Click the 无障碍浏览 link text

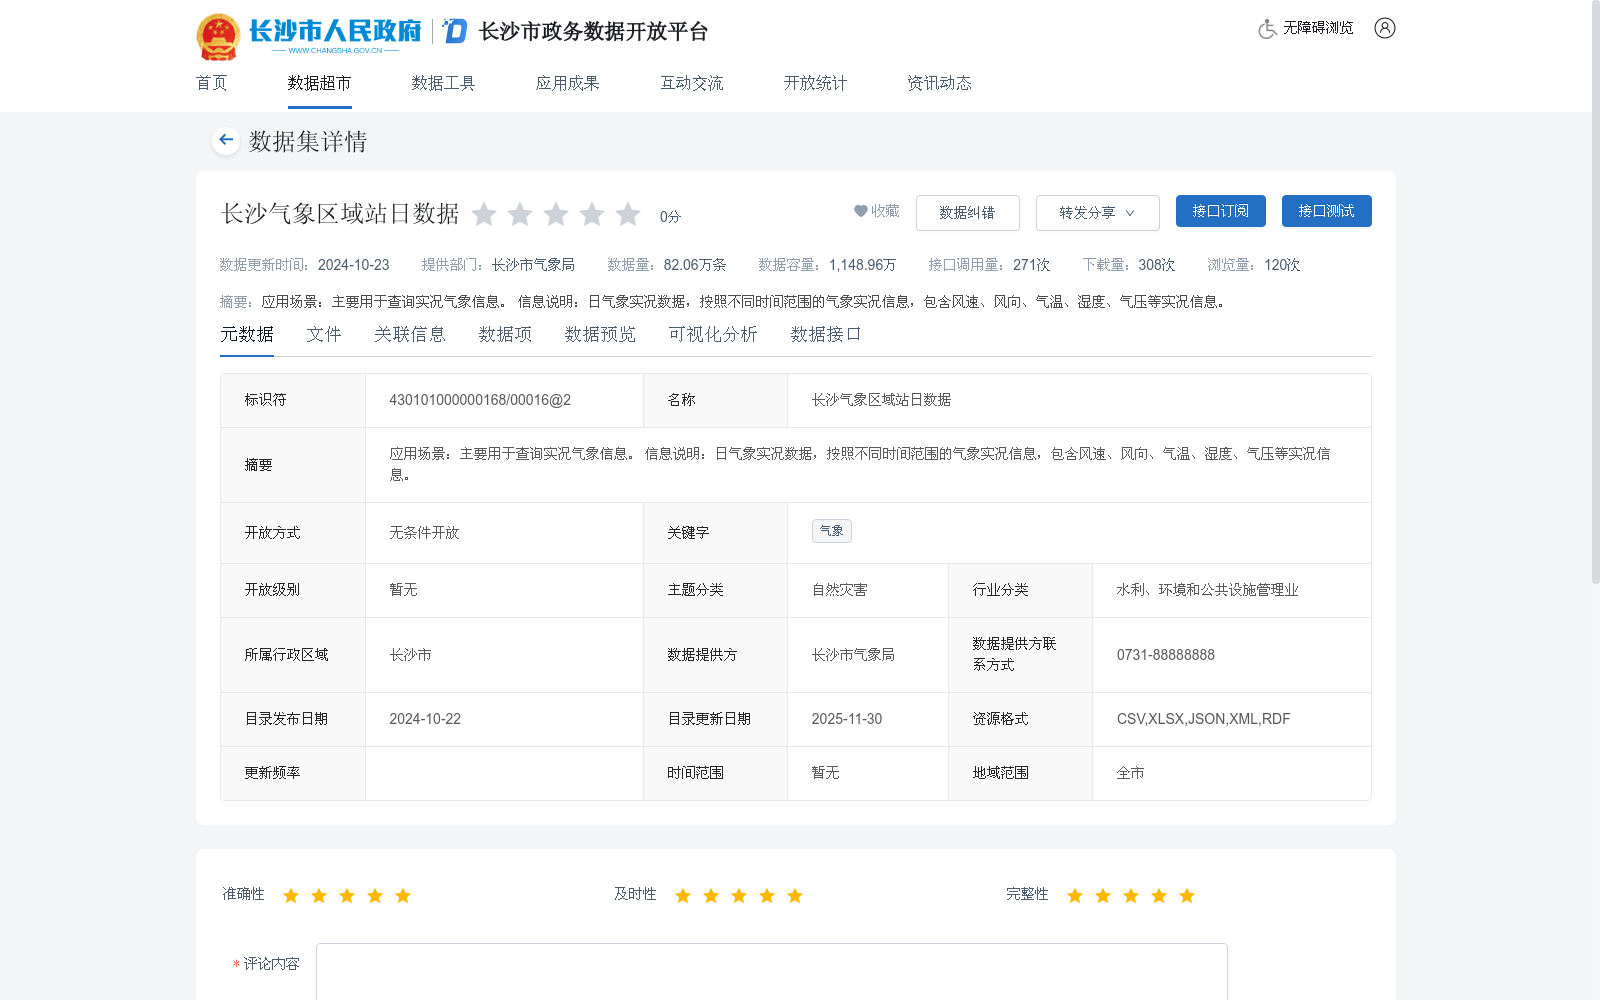click(x=1318, y=28)
